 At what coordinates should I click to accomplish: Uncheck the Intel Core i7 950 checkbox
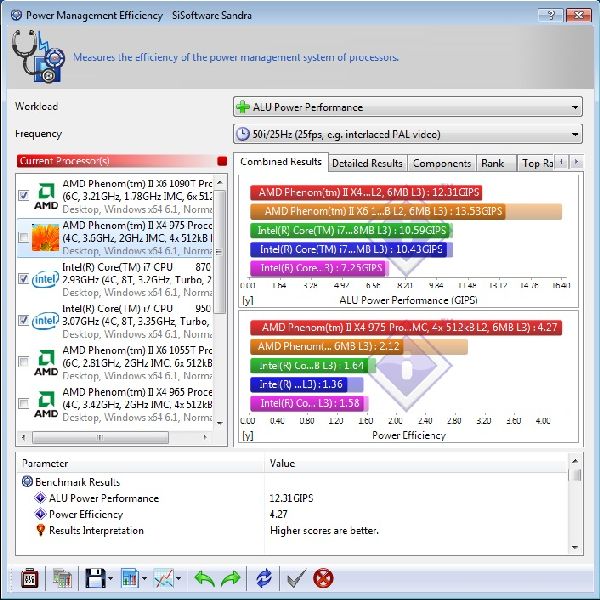click(x=23, y=320)
